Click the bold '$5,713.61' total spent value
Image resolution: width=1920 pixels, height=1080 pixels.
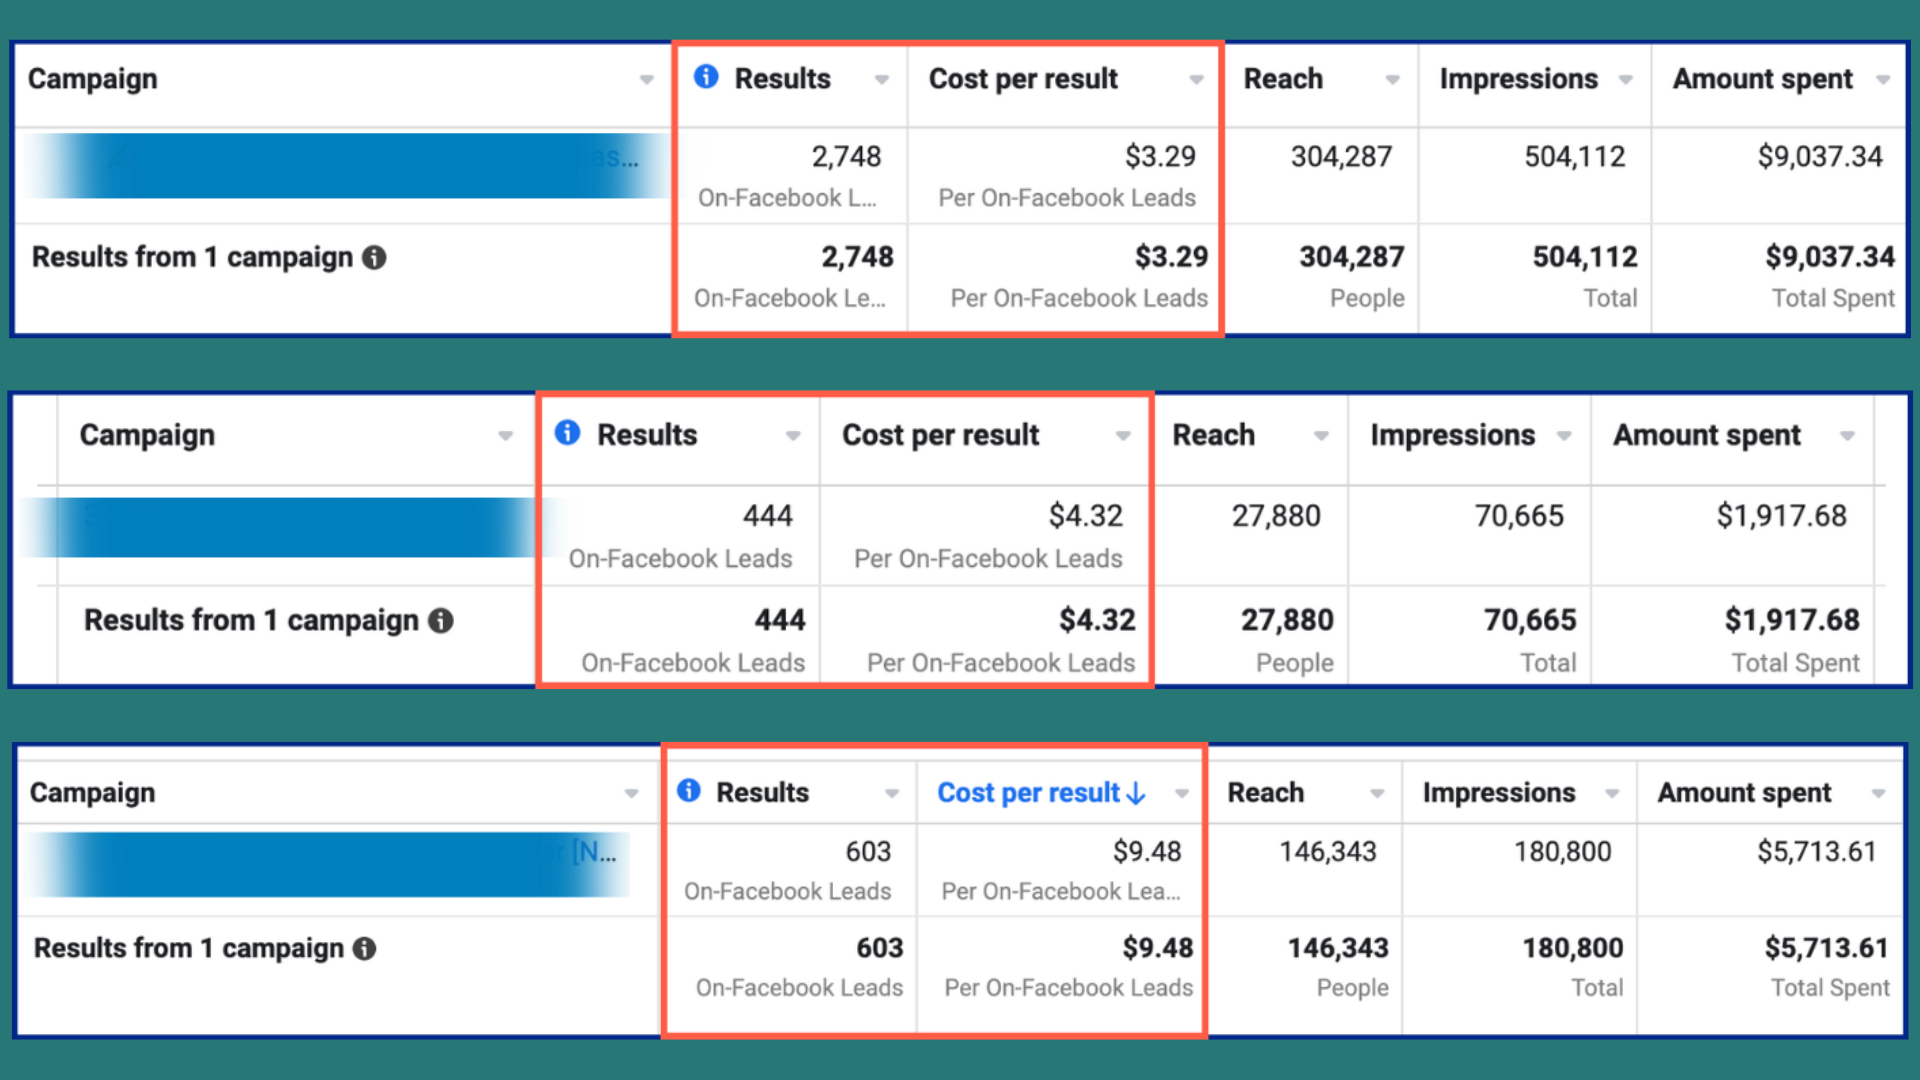(1826, 948)
